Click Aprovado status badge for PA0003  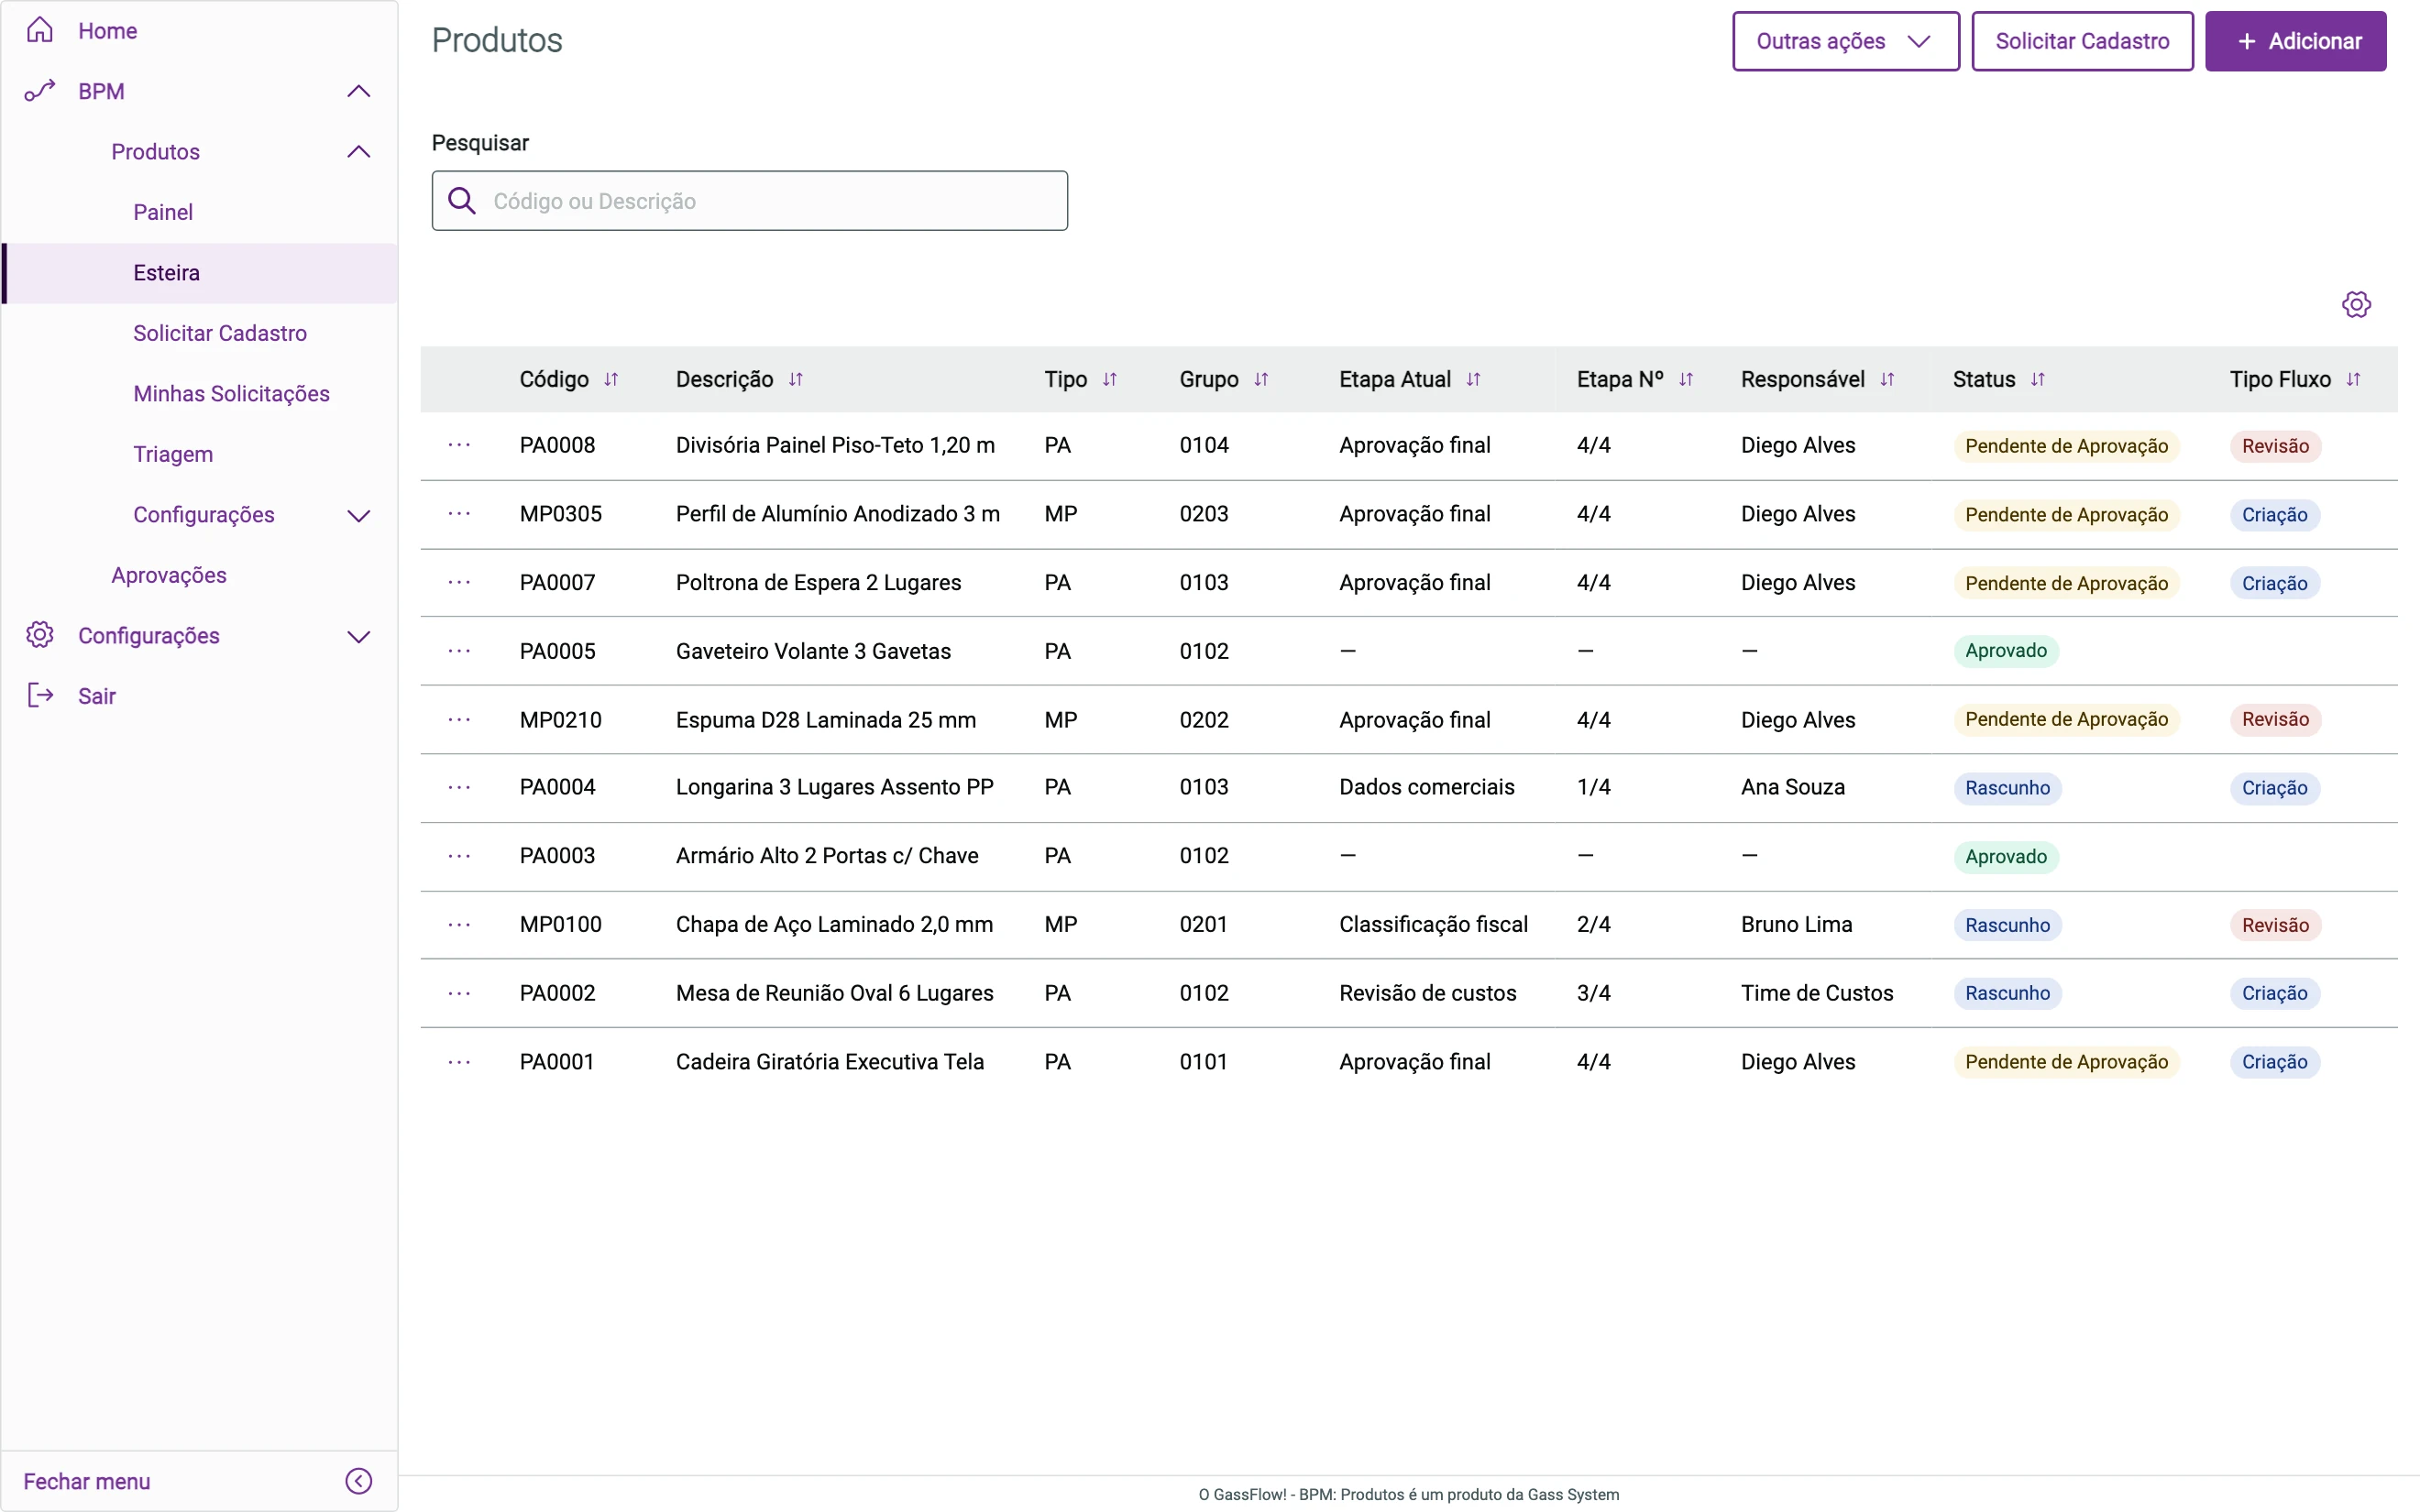coord(2006,857)
